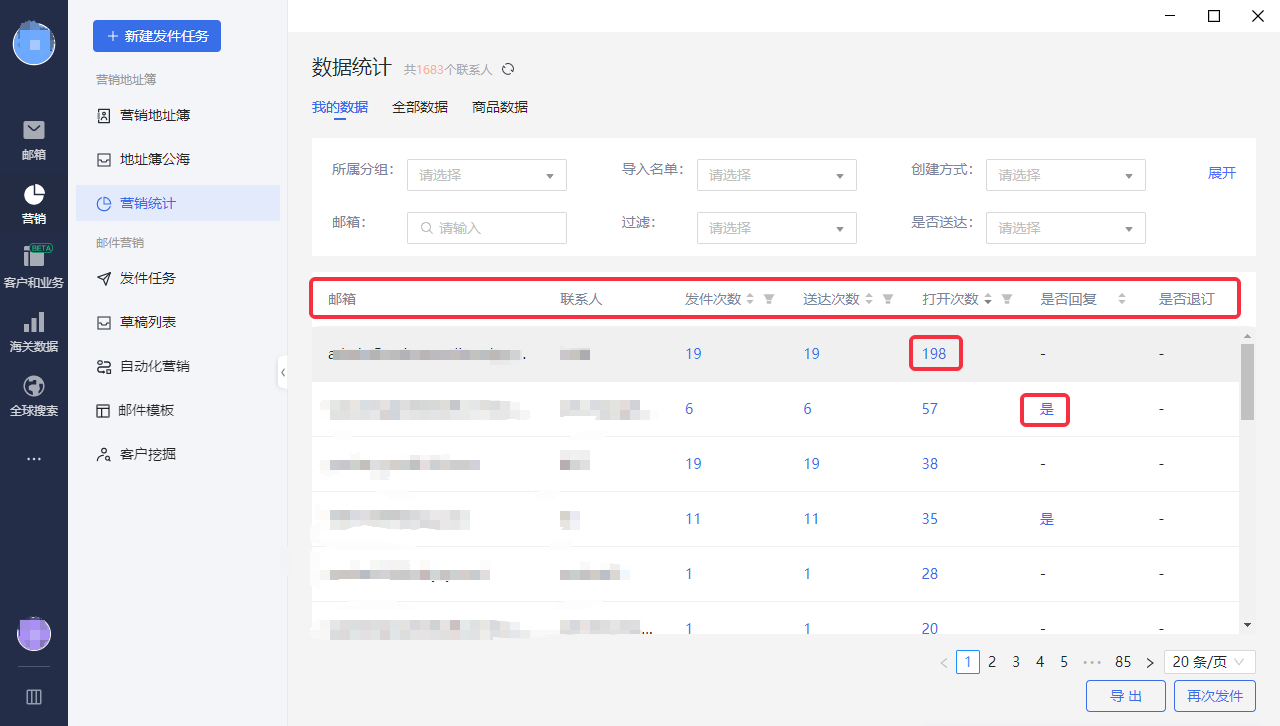
Task: Open 客户和业务 BETA icon
Action: (34, 256)
